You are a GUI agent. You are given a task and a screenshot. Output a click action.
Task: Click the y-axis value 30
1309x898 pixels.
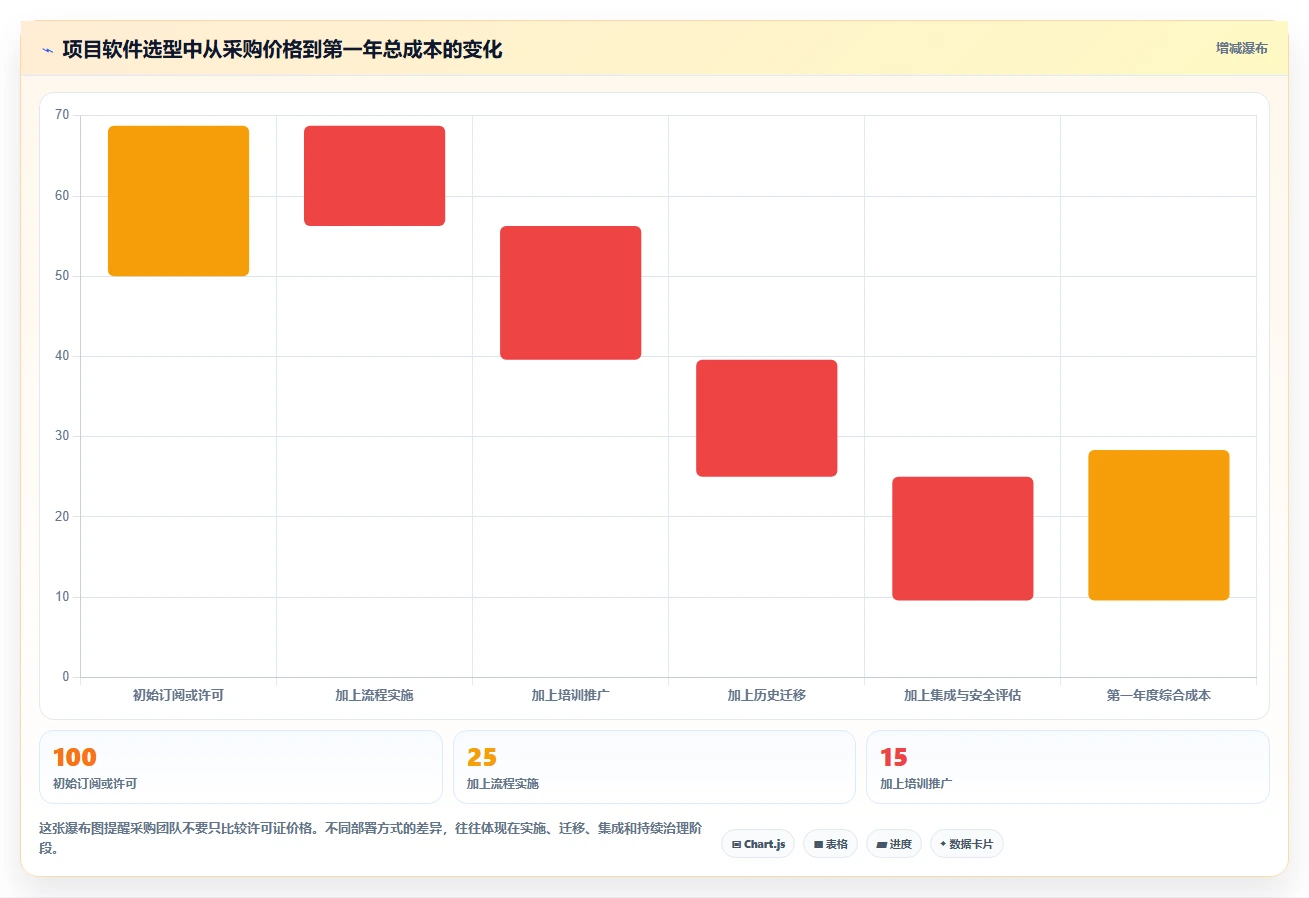click(x=62, y=436)
